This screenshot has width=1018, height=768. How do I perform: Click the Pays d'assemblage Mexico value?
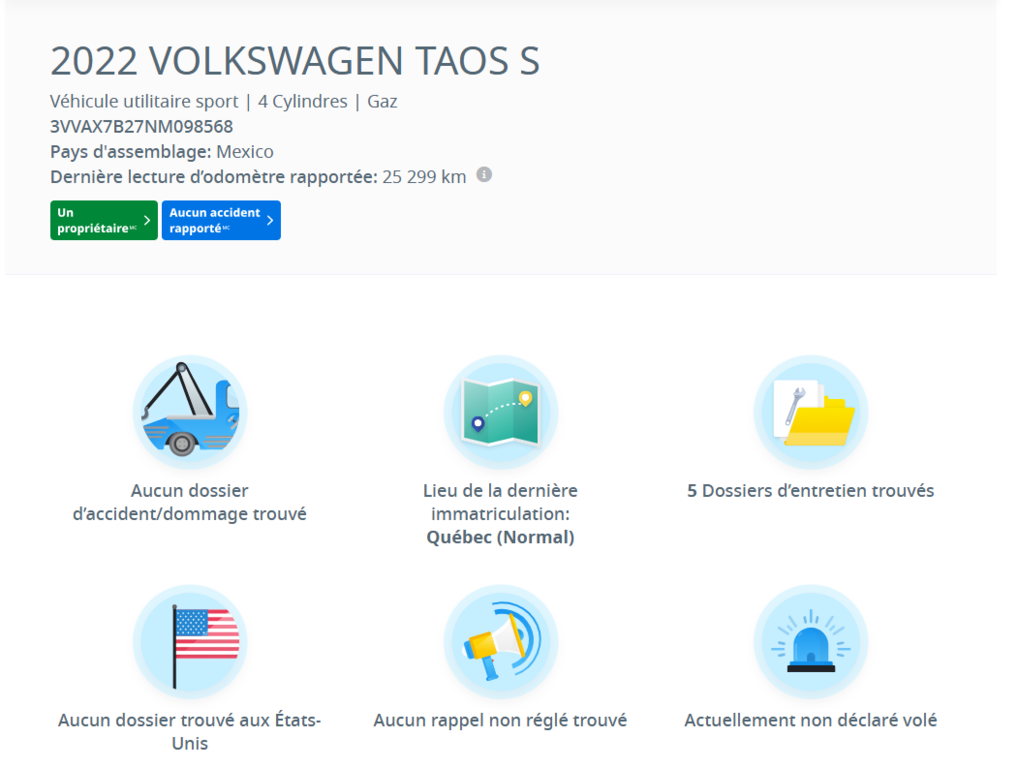tap(245, 151)
